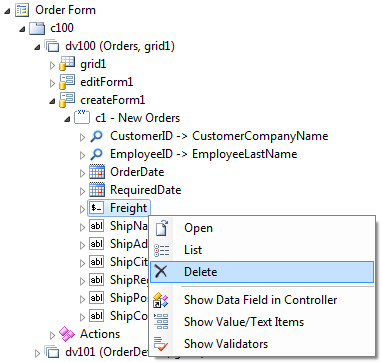This screenshot has width=382, height=362.
Task: Click the grid1 grid icon
Action: click(x=67, y=64)
